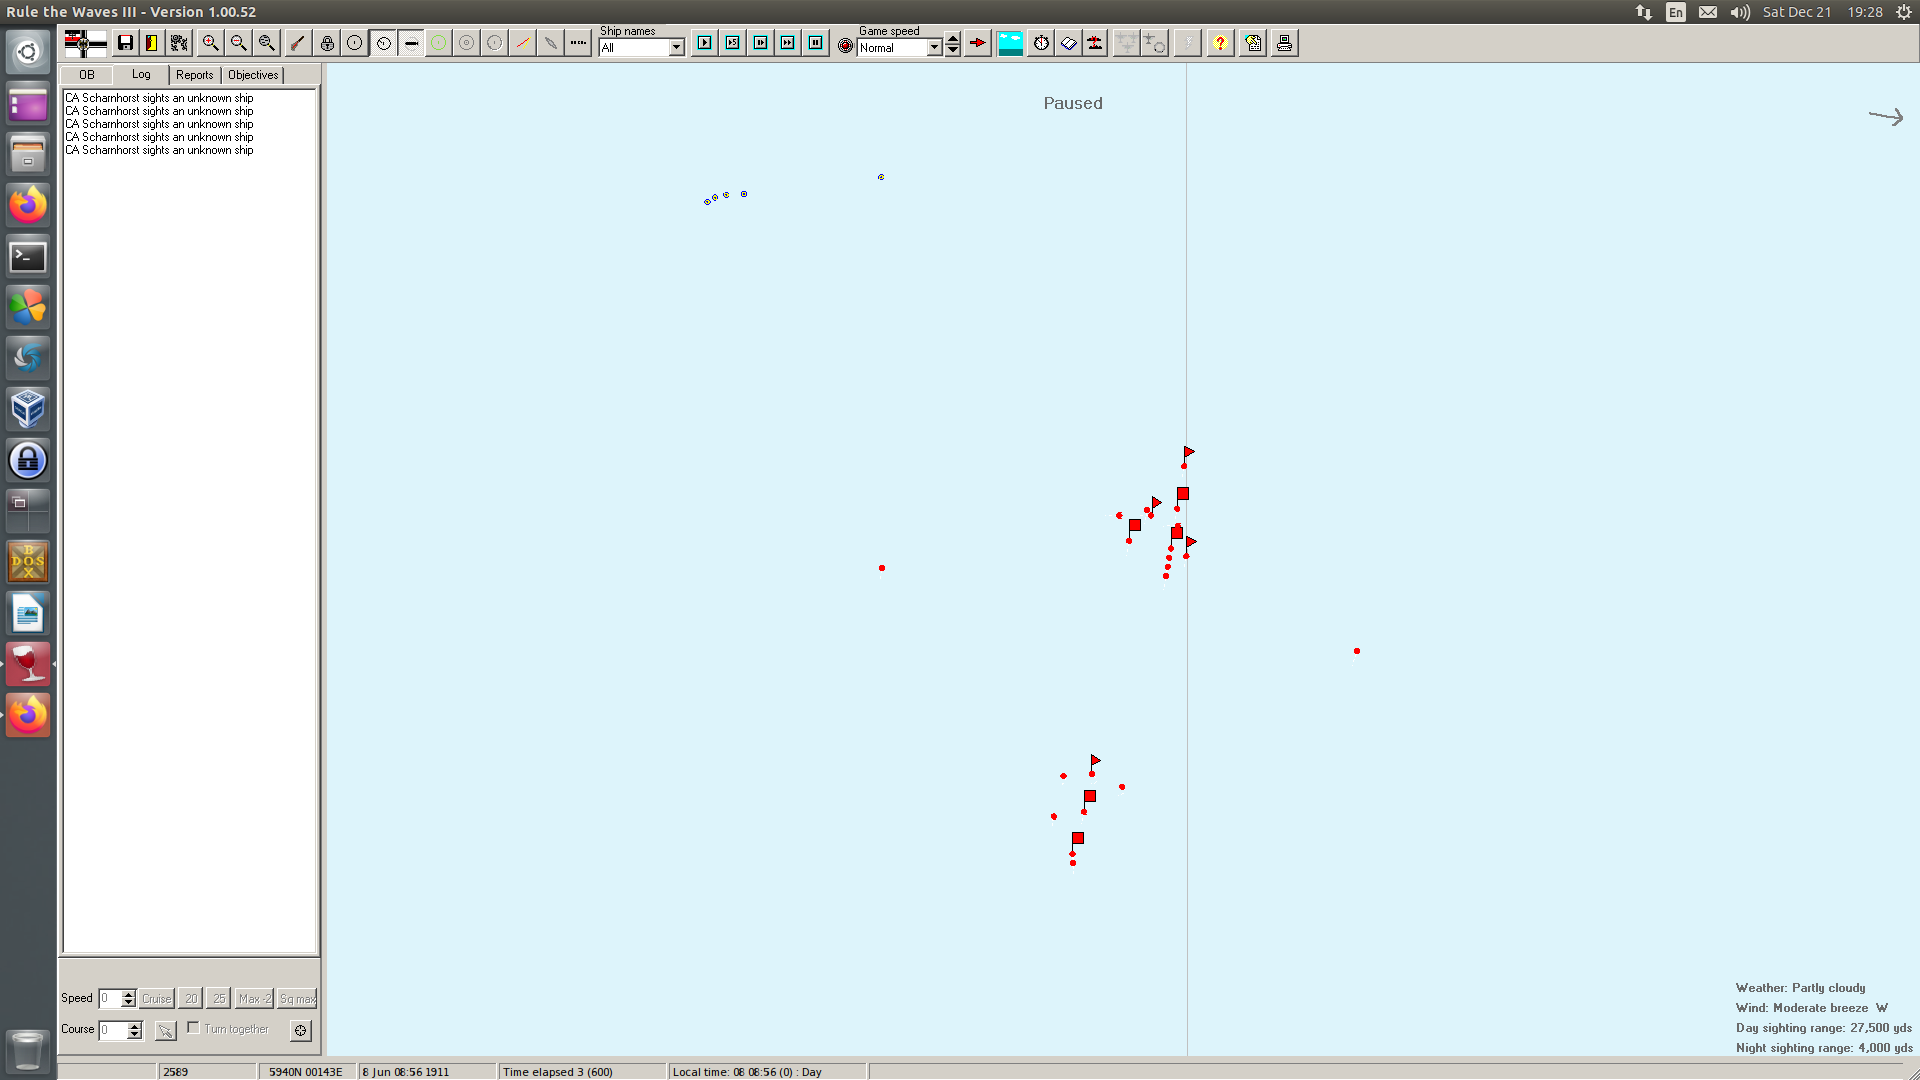Zoom in with the plus magnifier
Image resolution: width=1920 pixels, height=1080 pixels.
210,43
